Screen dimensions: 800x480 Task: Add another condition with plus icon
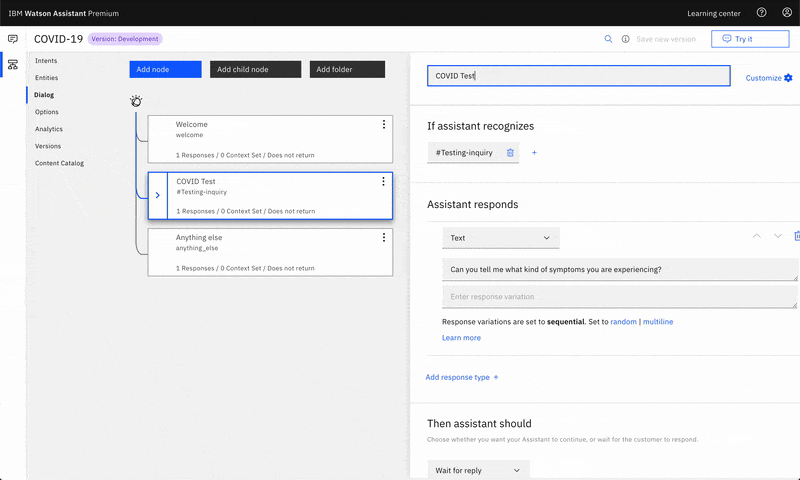click(534, 153)
